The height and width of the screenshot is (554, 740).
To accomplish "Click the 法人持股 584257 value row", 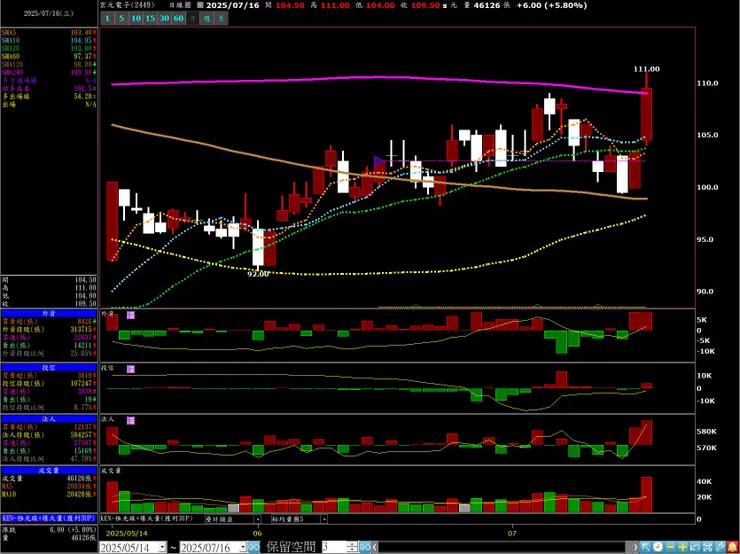I will (x=49, y=435).
